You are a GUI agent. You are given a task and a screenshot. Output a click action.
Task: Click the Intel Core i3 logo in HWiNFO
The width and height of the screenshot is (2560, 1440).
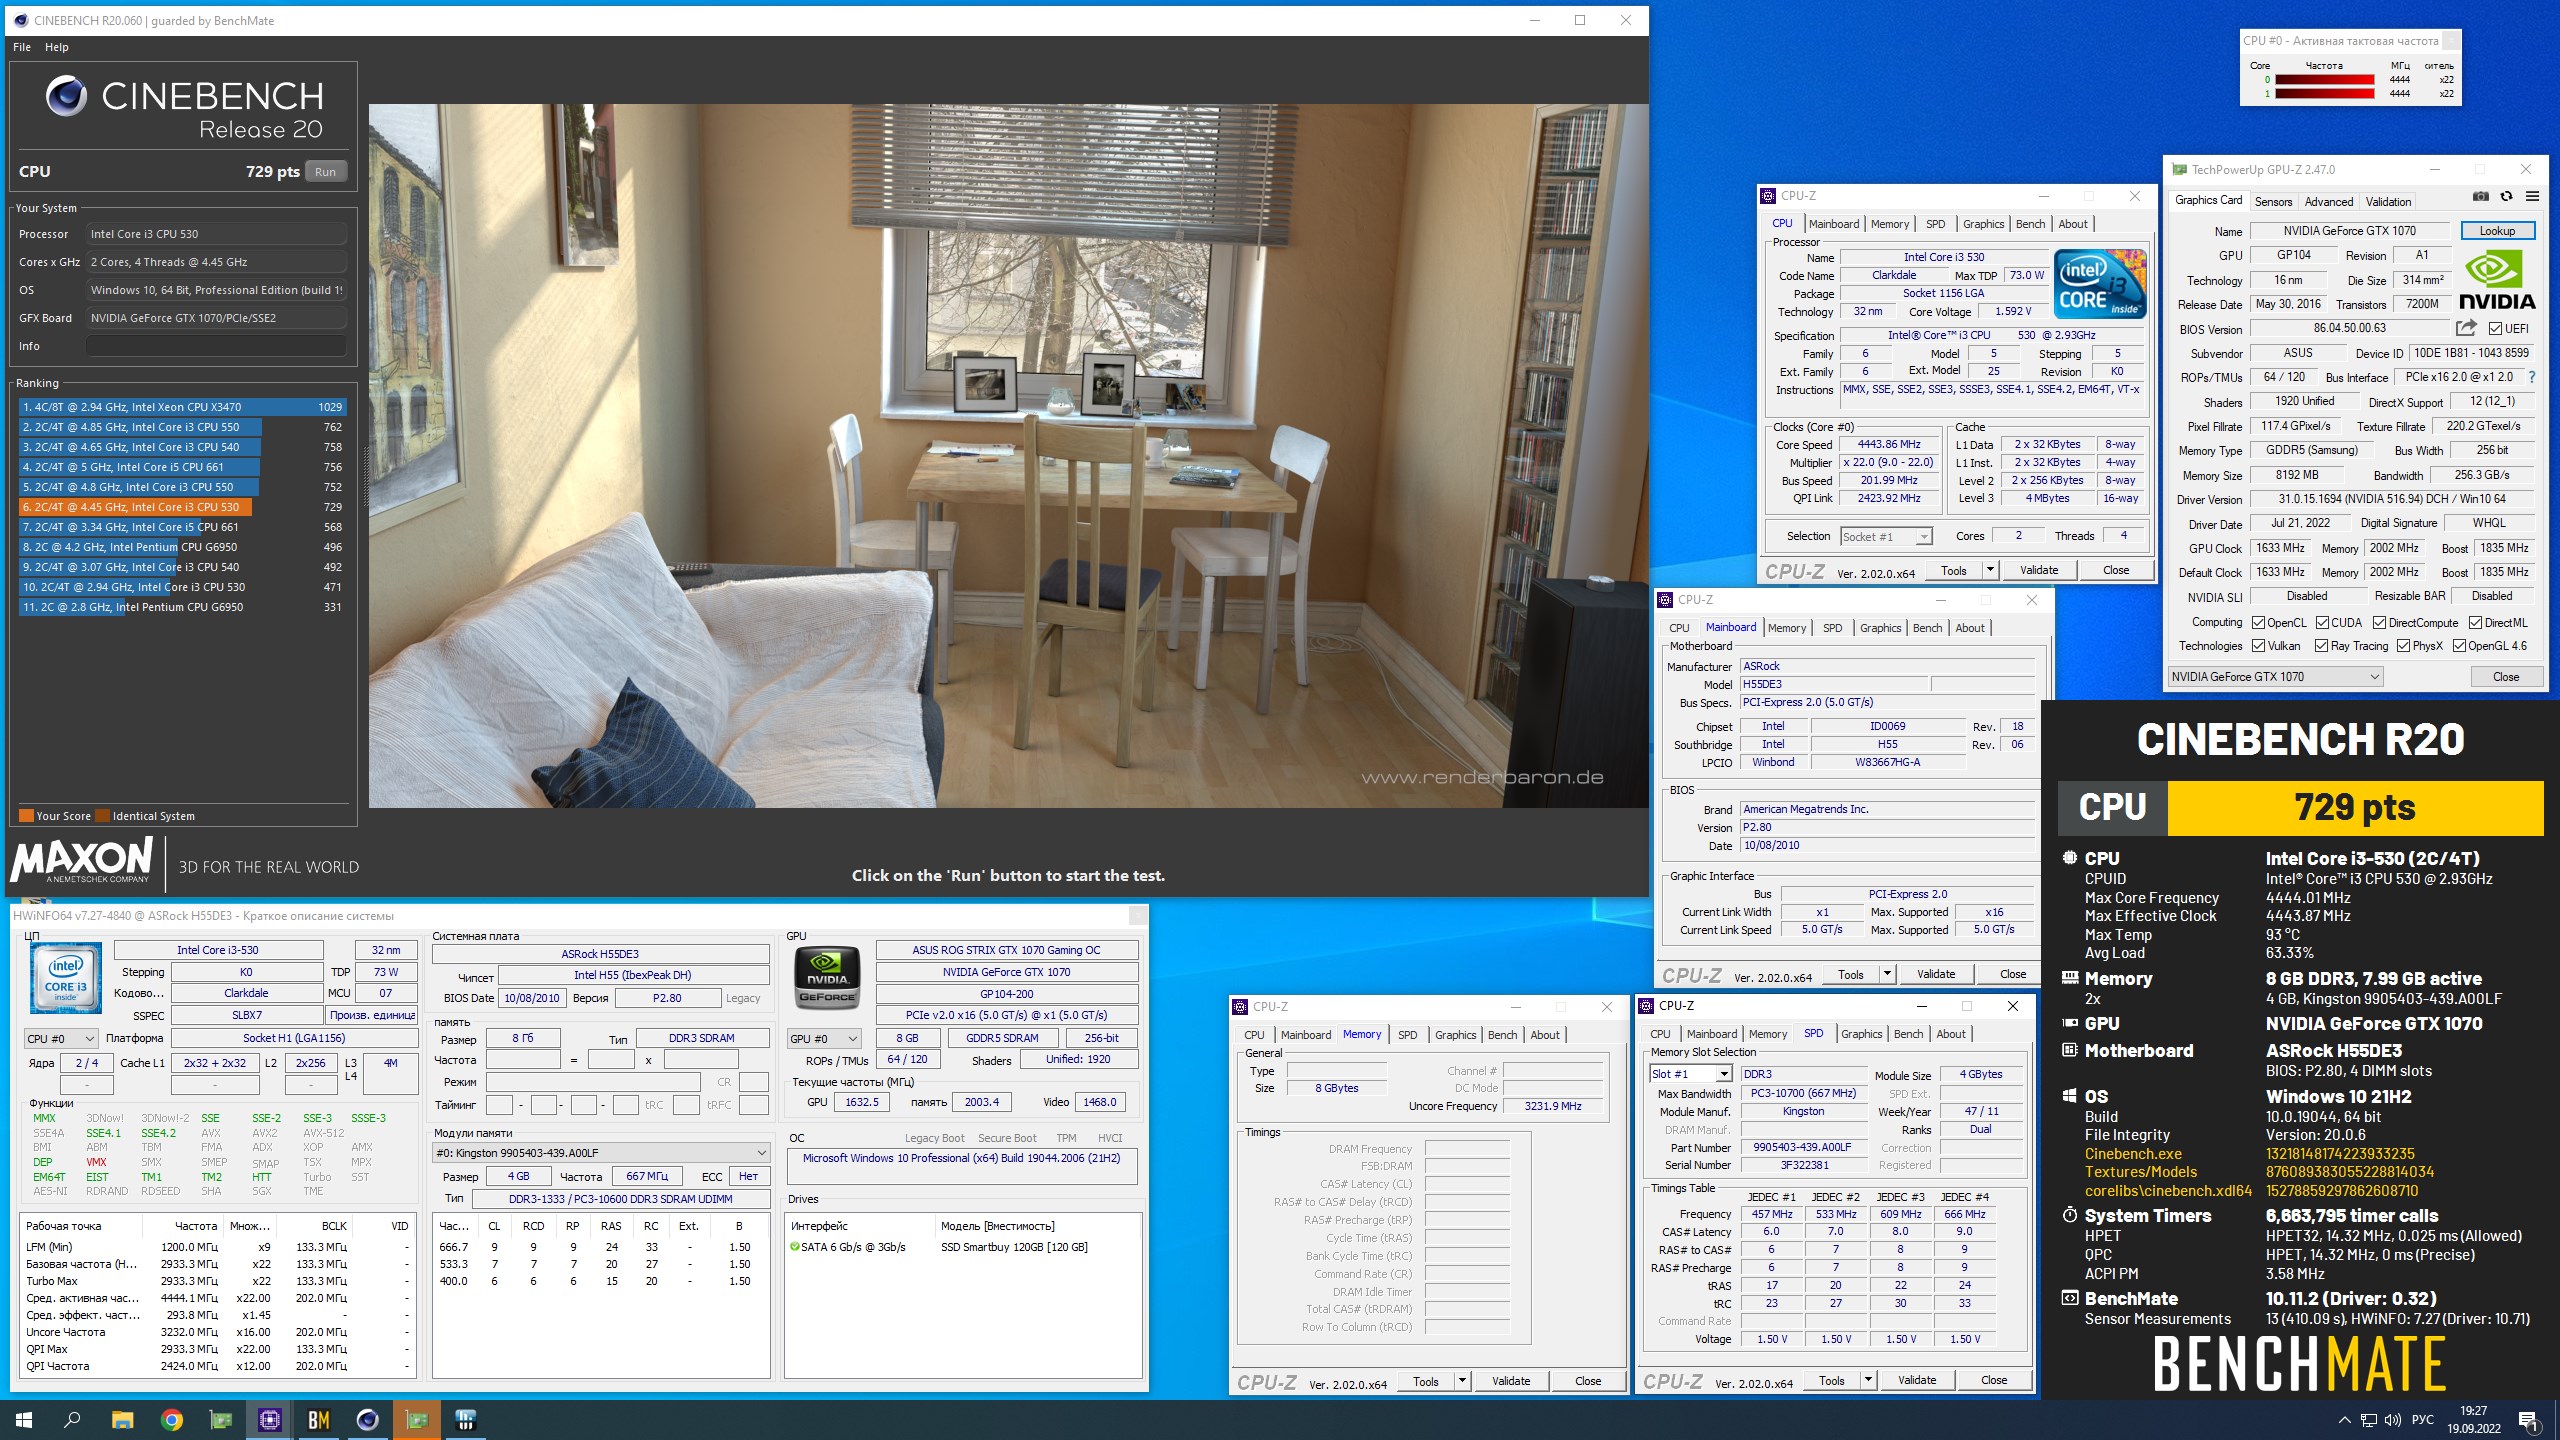coord(66,979)
